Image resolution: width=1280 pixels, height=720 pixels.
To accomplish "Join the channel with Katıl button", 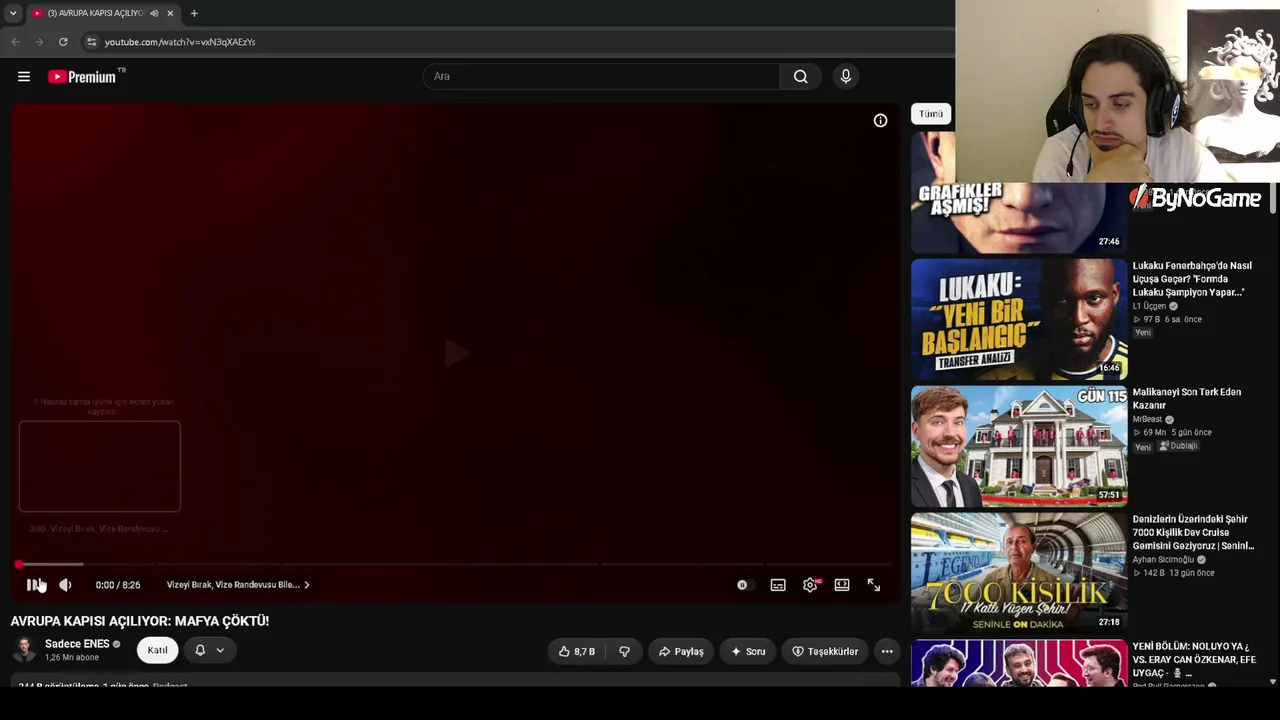I will tap(158, 651).
